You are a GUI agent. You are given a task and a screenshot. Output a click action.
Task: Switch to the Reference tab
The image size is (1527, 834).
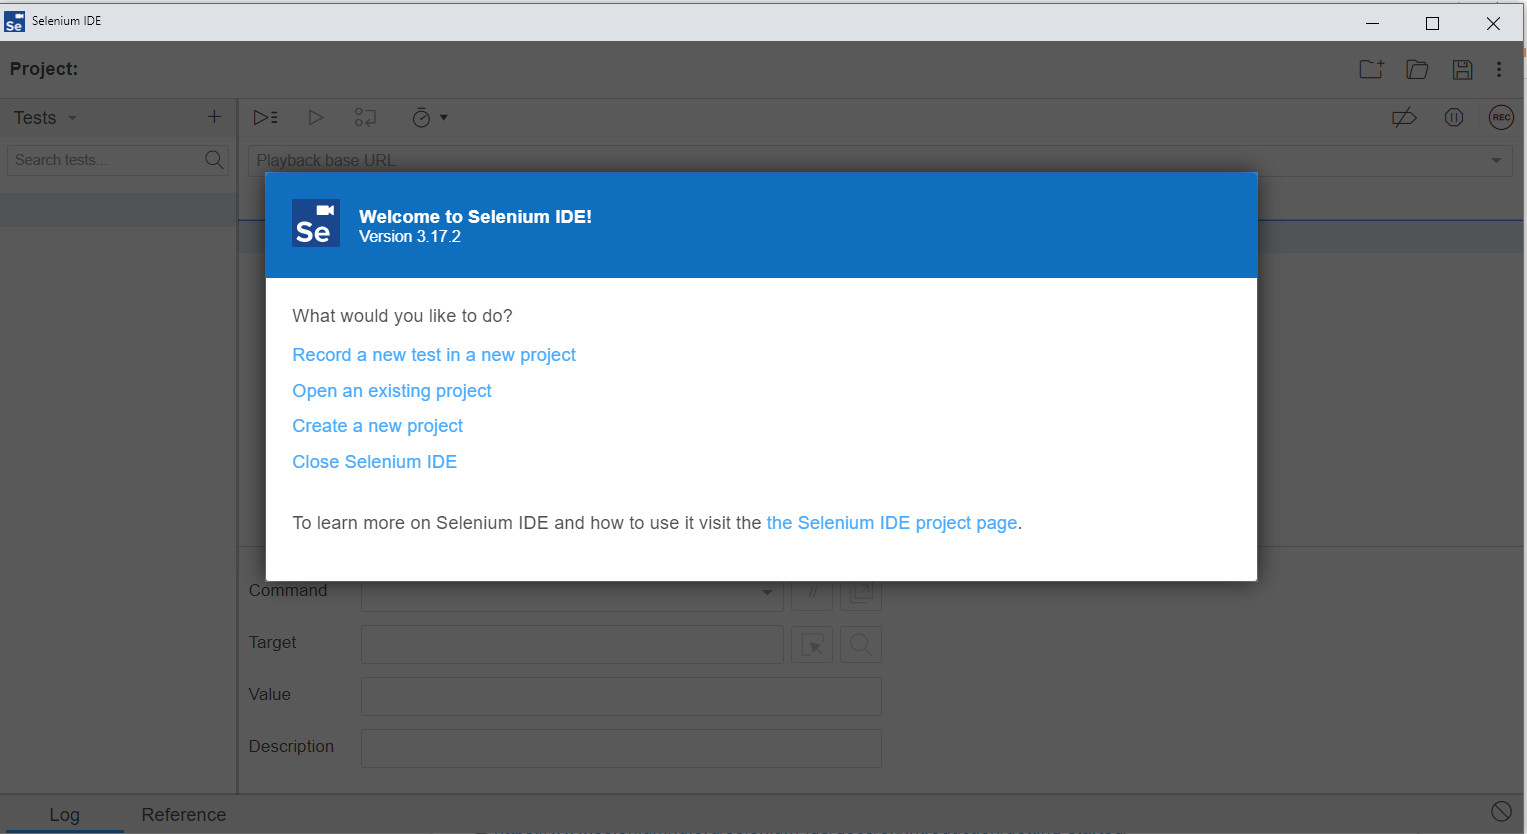184,814
